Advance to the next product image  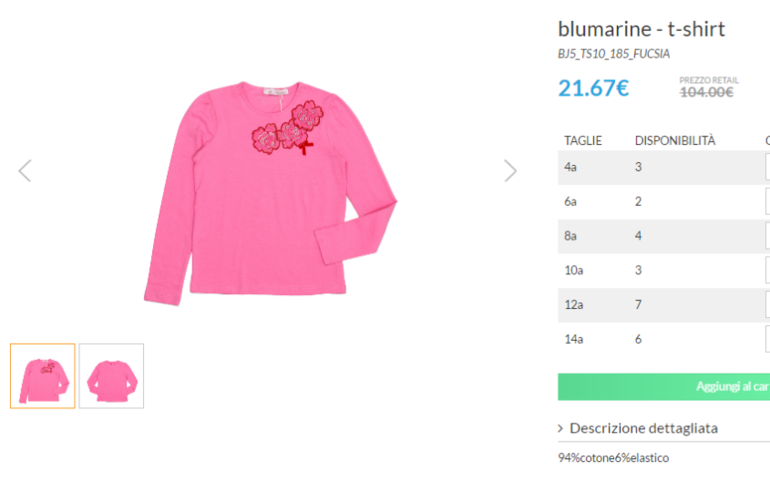tap(510, 171)
